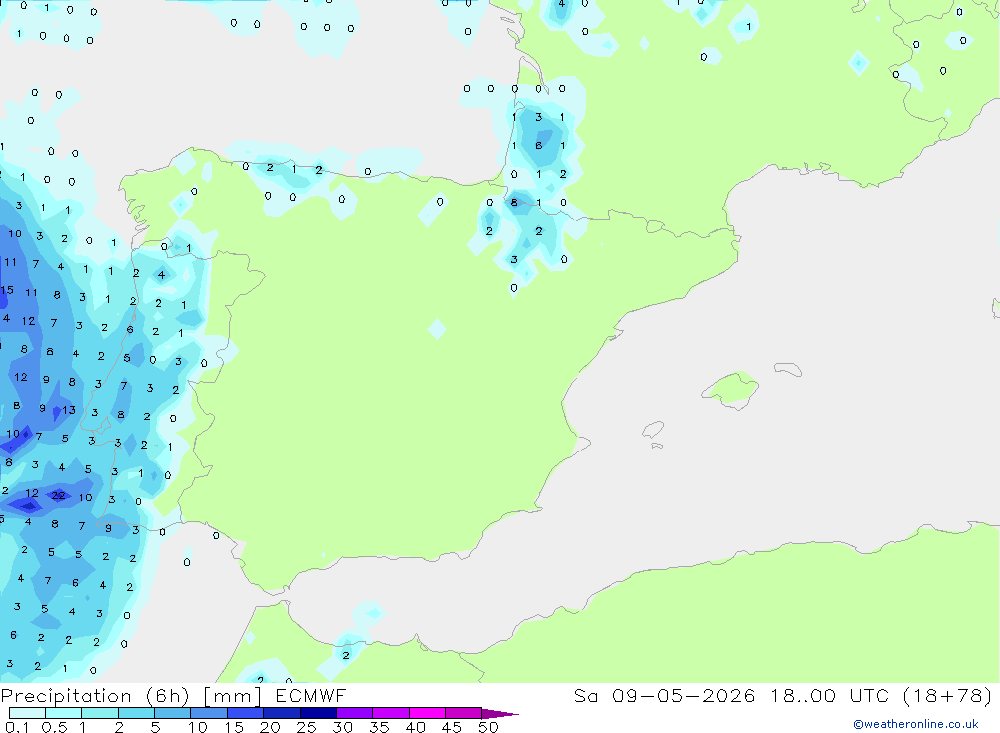Viewport: 1000px width, 733px height.
Task: Click the legend arrow tip above 50 mm
Action: click(x=500, y=714)
